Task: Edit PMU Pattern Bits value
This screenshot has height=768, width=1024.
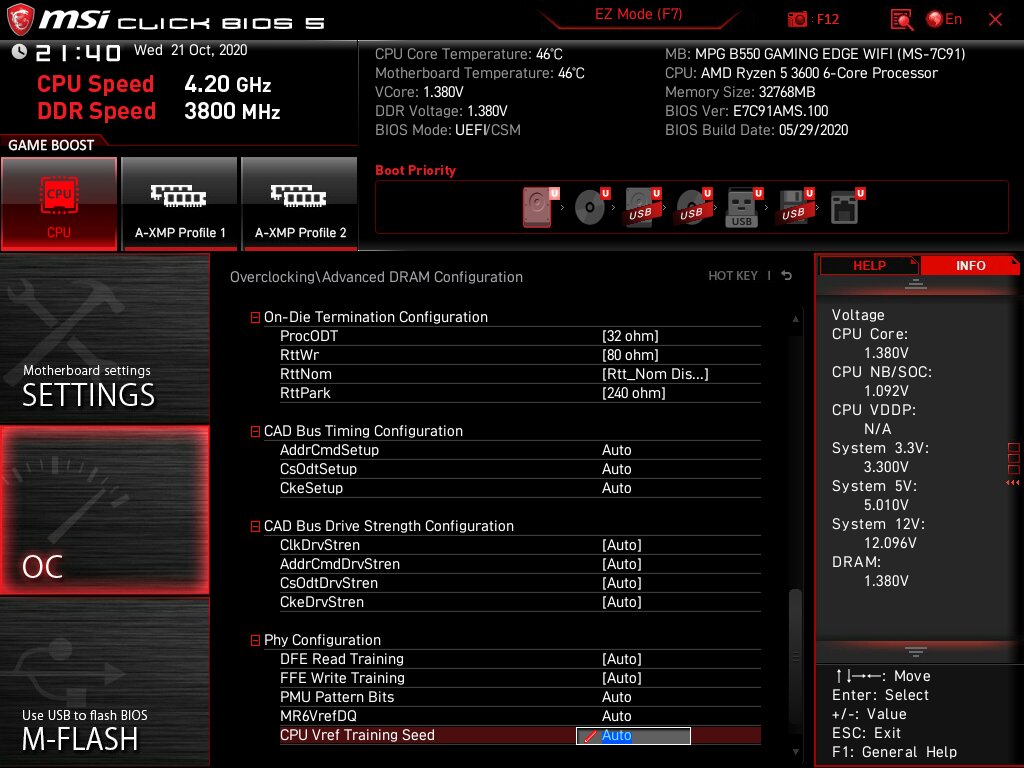Action: click(616, 697)
